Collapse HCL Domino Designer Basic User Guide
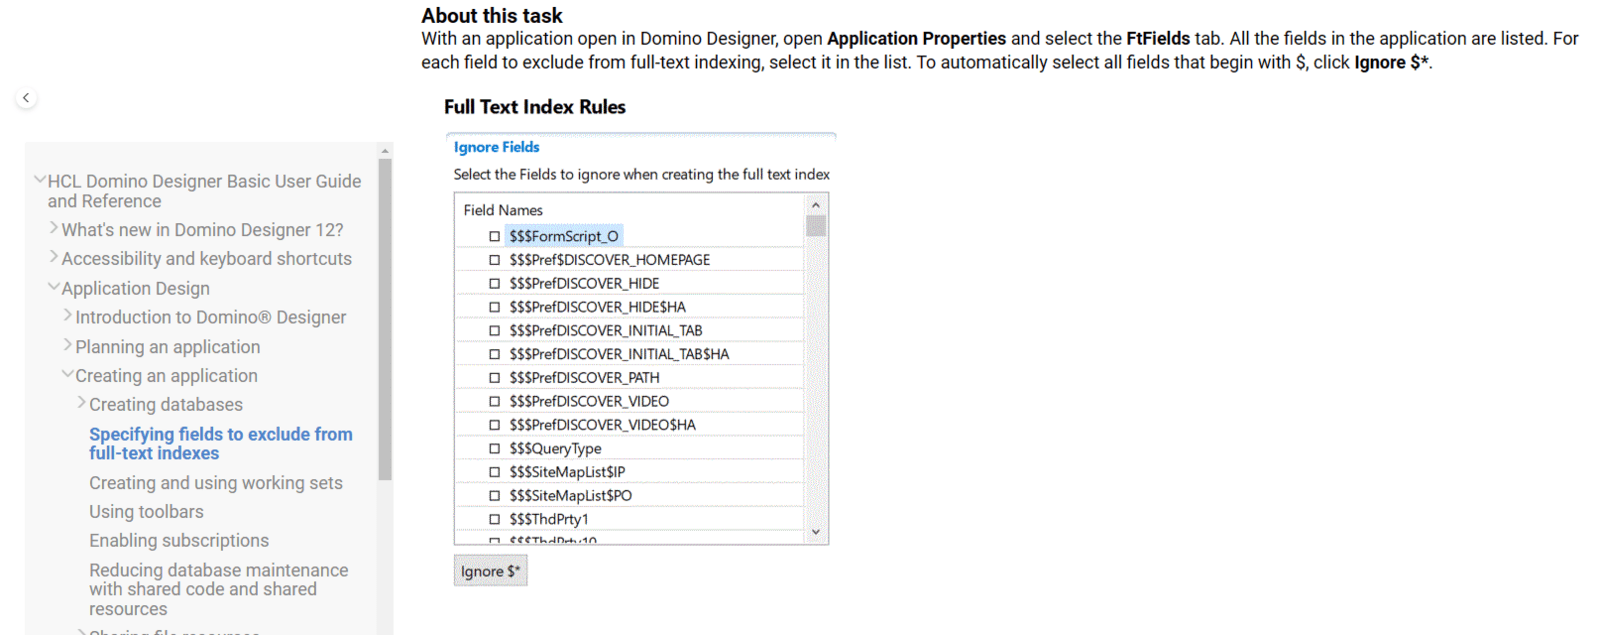1600x635 pixels. [x=40, y=181]
